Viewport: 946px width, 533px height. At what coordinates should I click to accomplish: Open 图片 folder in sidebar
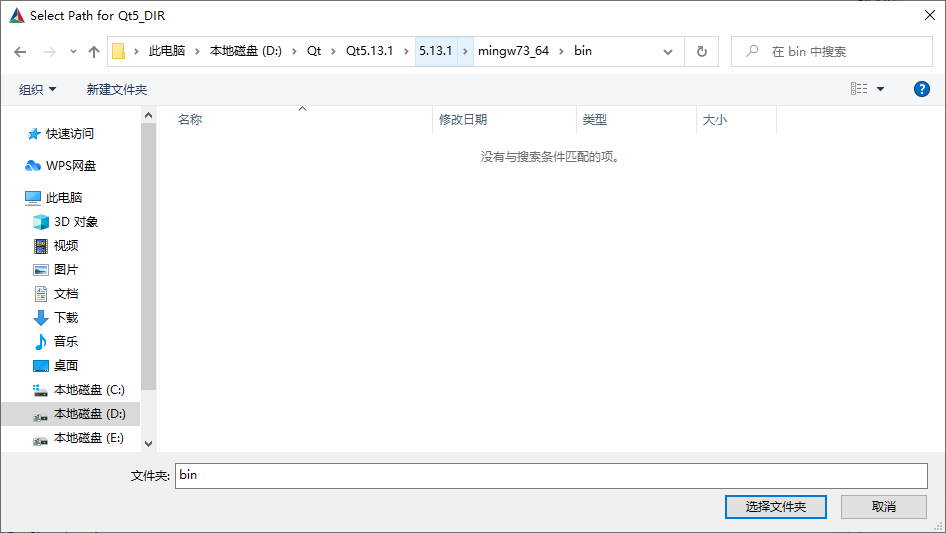point(66,270)
